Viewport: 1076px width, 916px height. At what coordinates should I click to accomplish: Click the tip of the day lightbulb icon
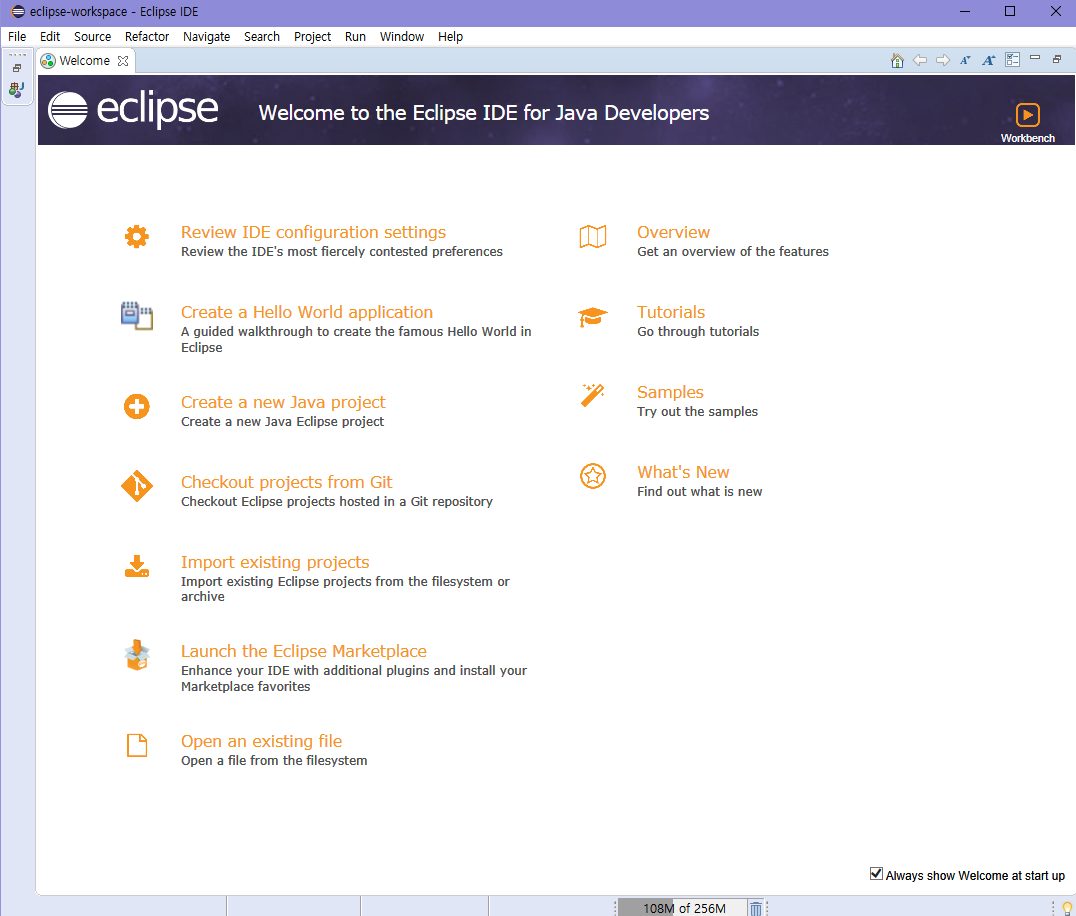point(1067,908)
